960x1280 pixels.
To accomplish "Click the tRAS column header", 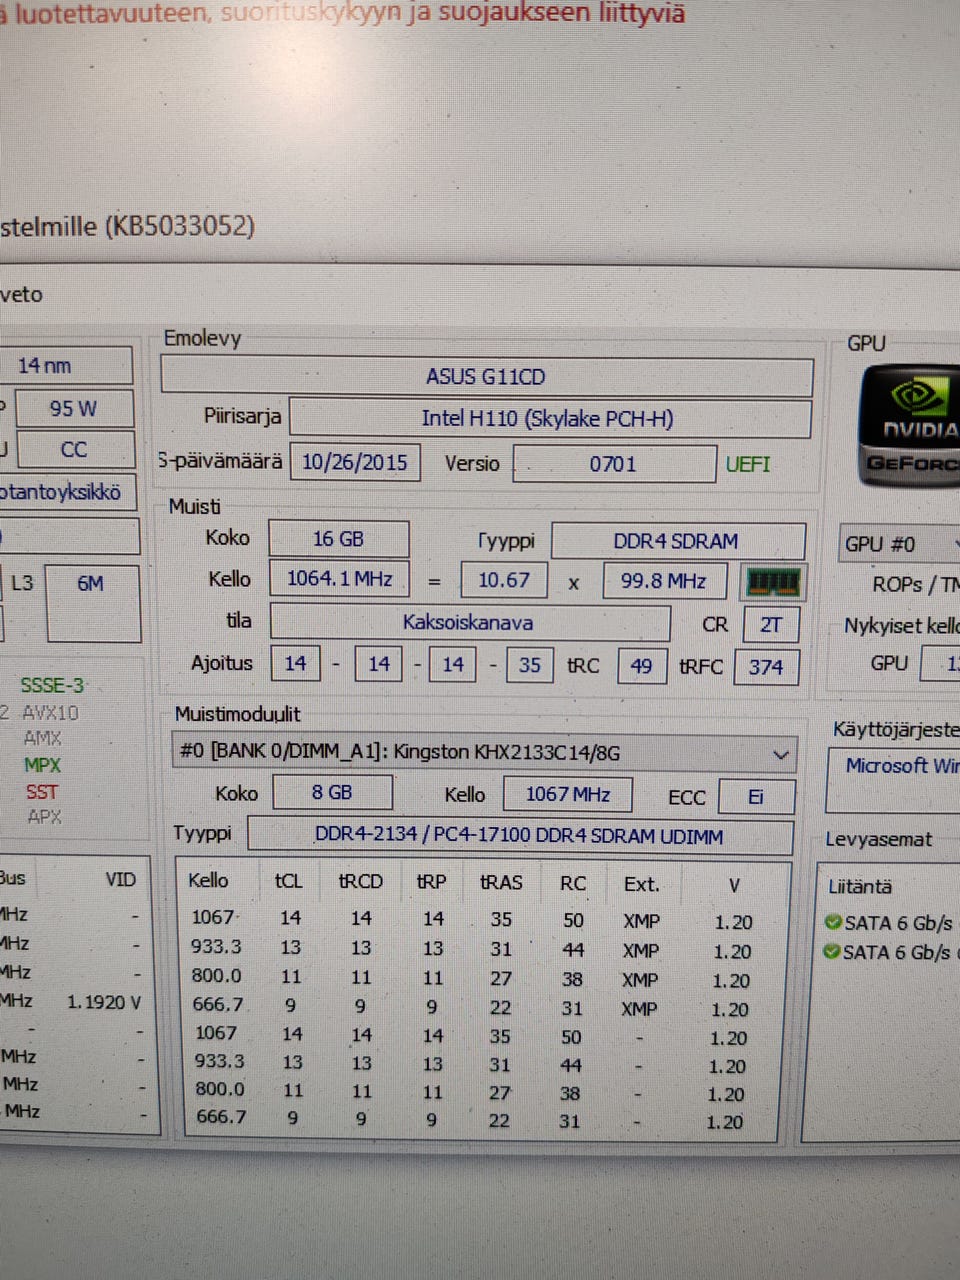I will coord(501,882).
